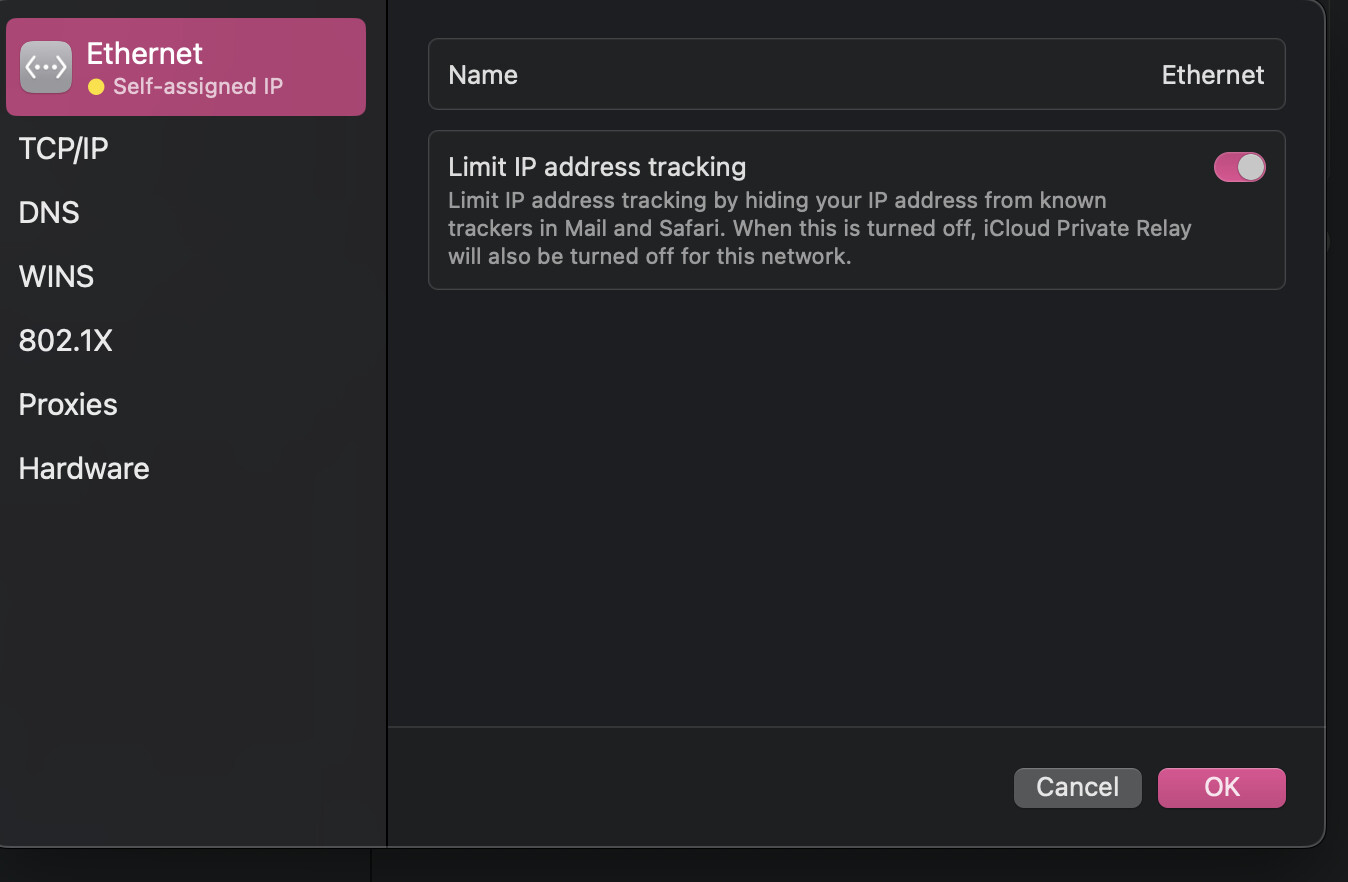The width and height of the screenshot is (1348, 882).
Task: Select the WINS section
Action: coord(56,277)
